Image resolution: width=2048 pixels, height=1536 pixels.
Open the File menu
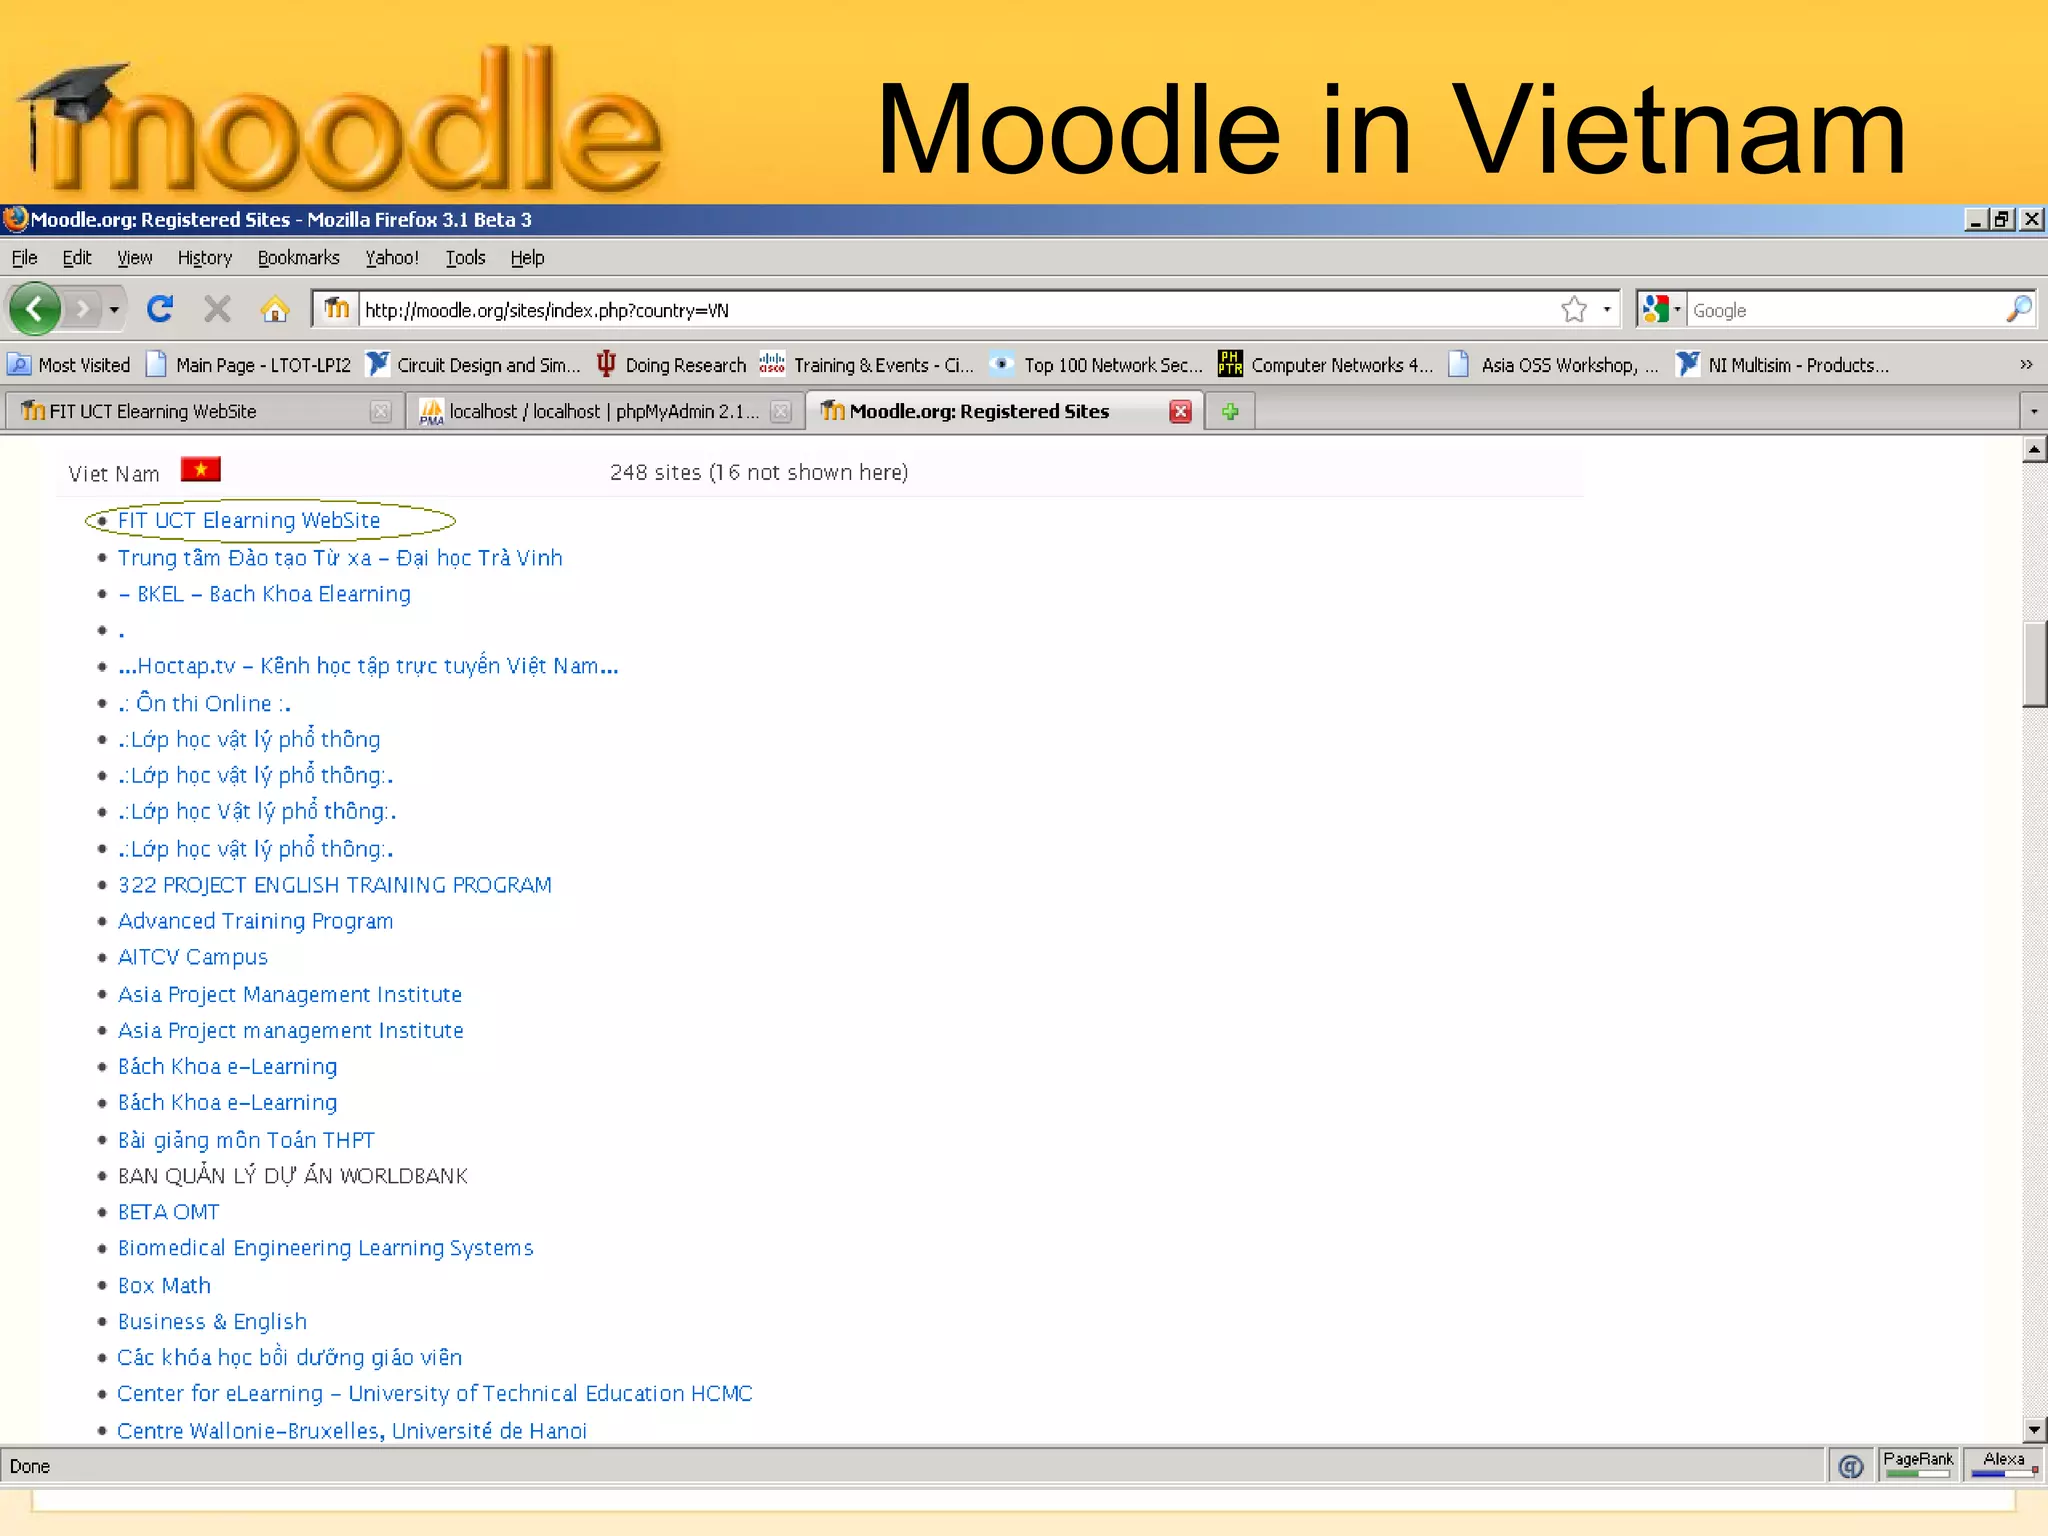25,258
